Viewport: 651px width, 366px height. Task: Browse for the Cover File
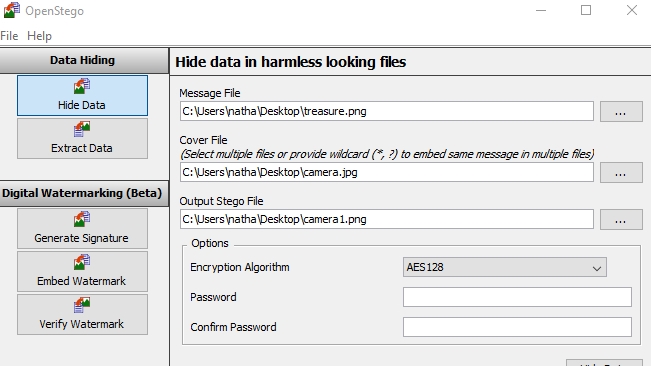[621, 172]
